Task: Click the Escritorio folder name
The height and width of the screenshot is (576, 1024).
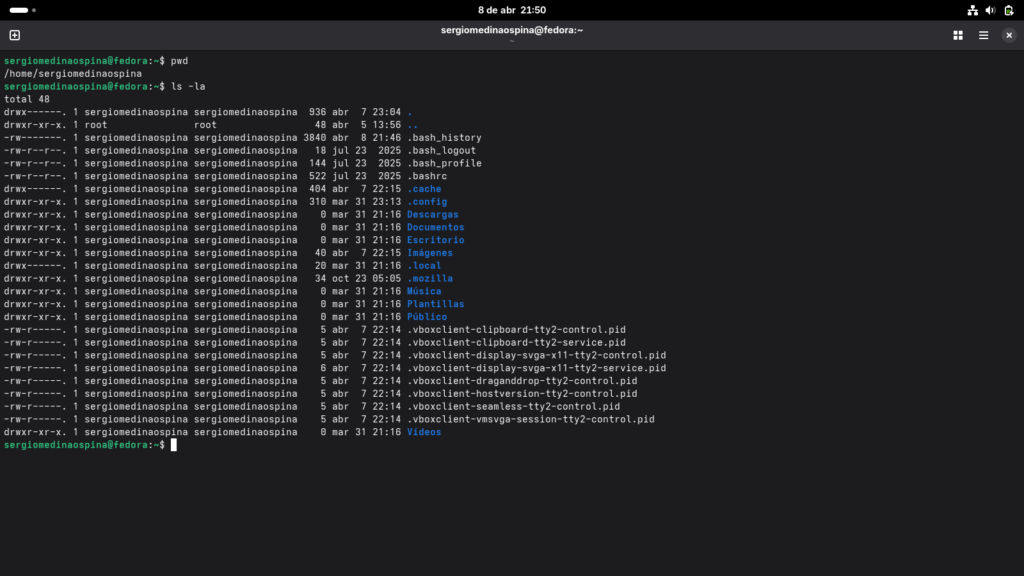Action: pos(434,240)
